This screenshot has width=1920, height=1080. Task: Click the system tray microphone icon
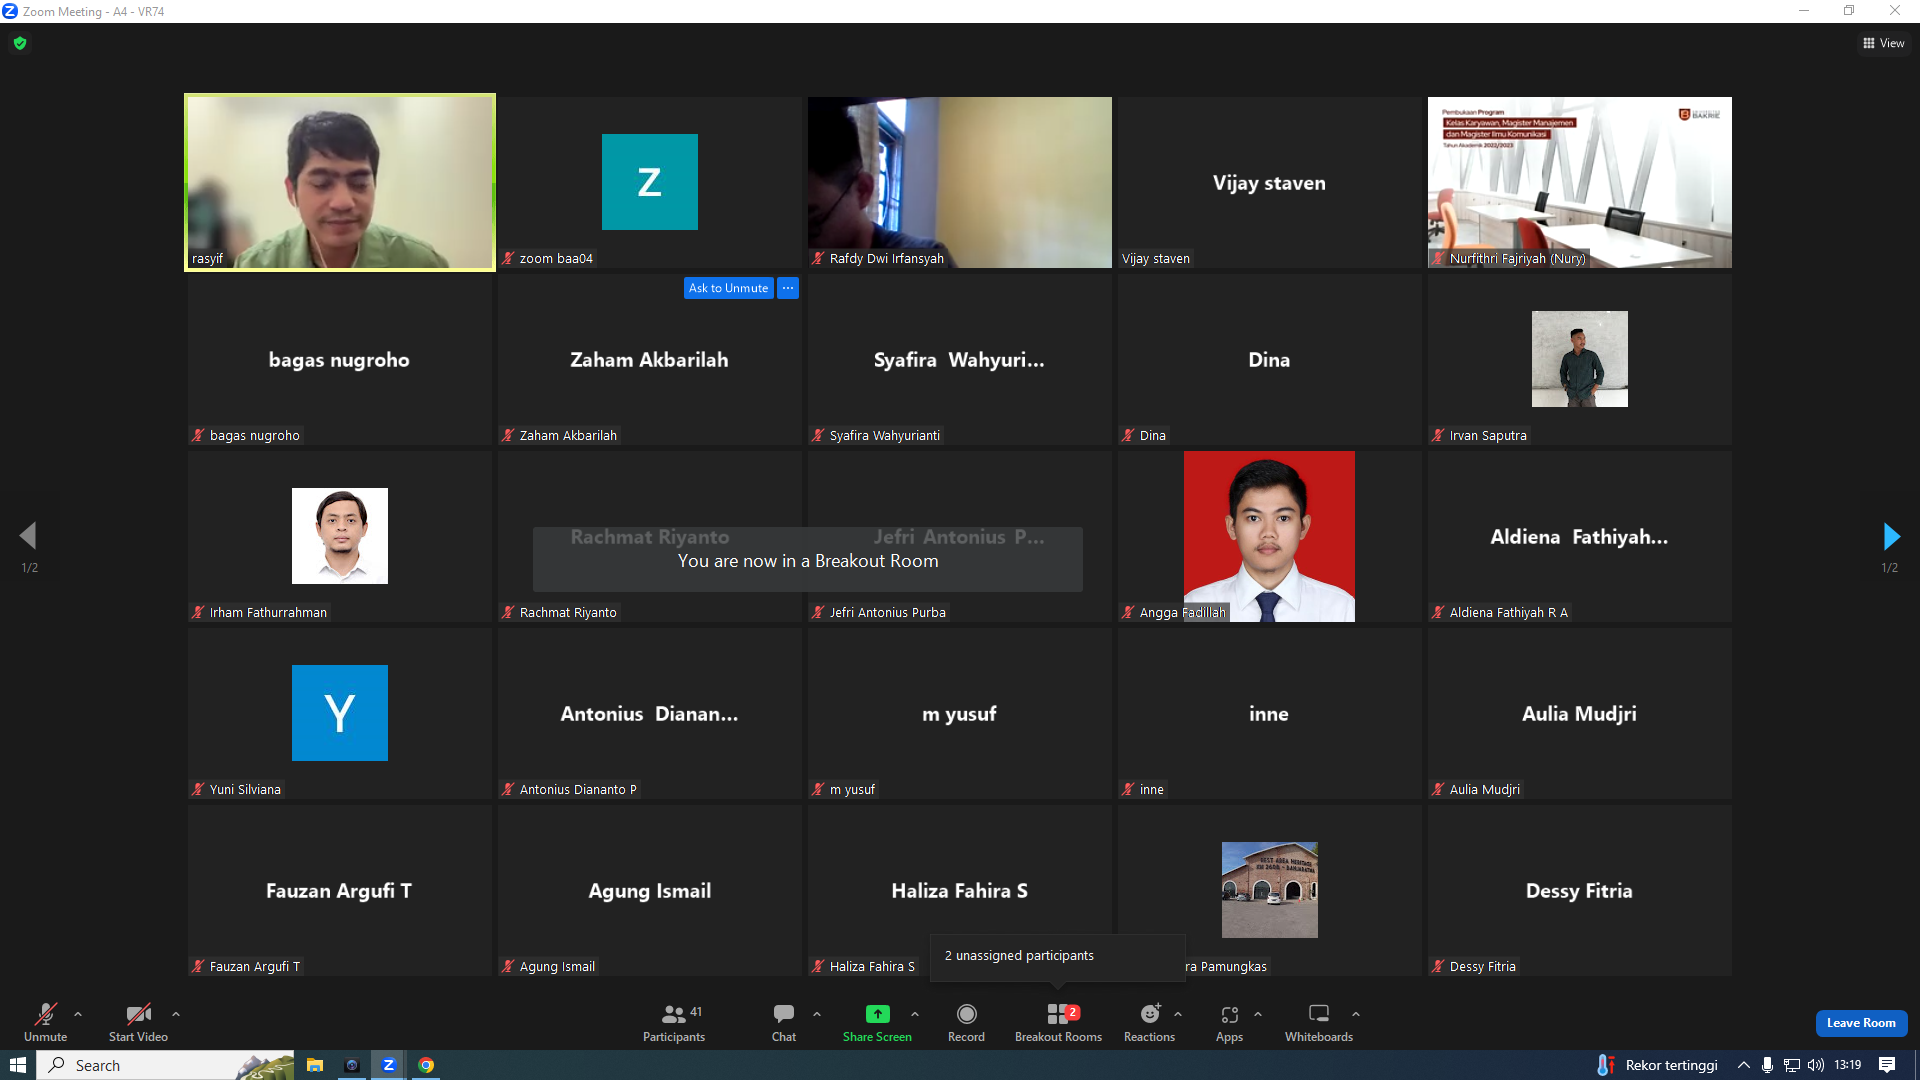pyautogui.click(x=1768, y=1065)
